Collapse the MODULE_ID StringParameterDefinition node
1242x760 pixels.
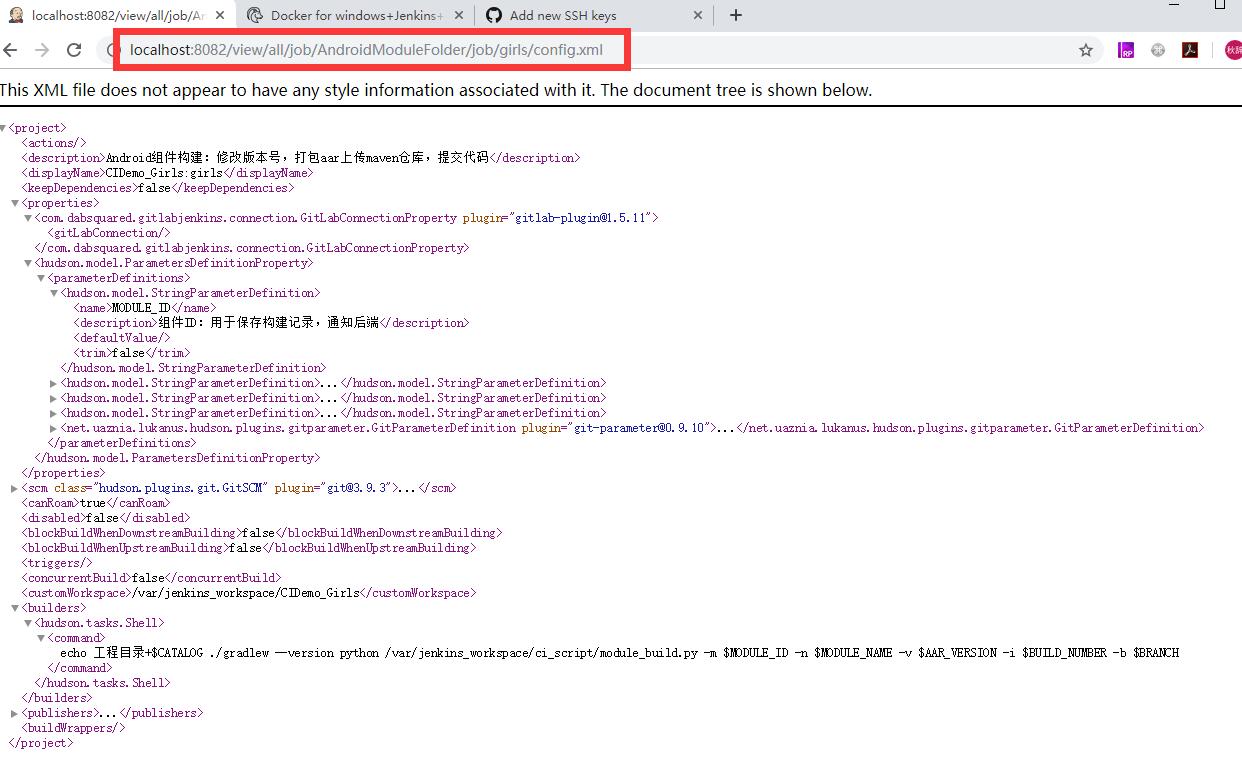tap(54, 293)
